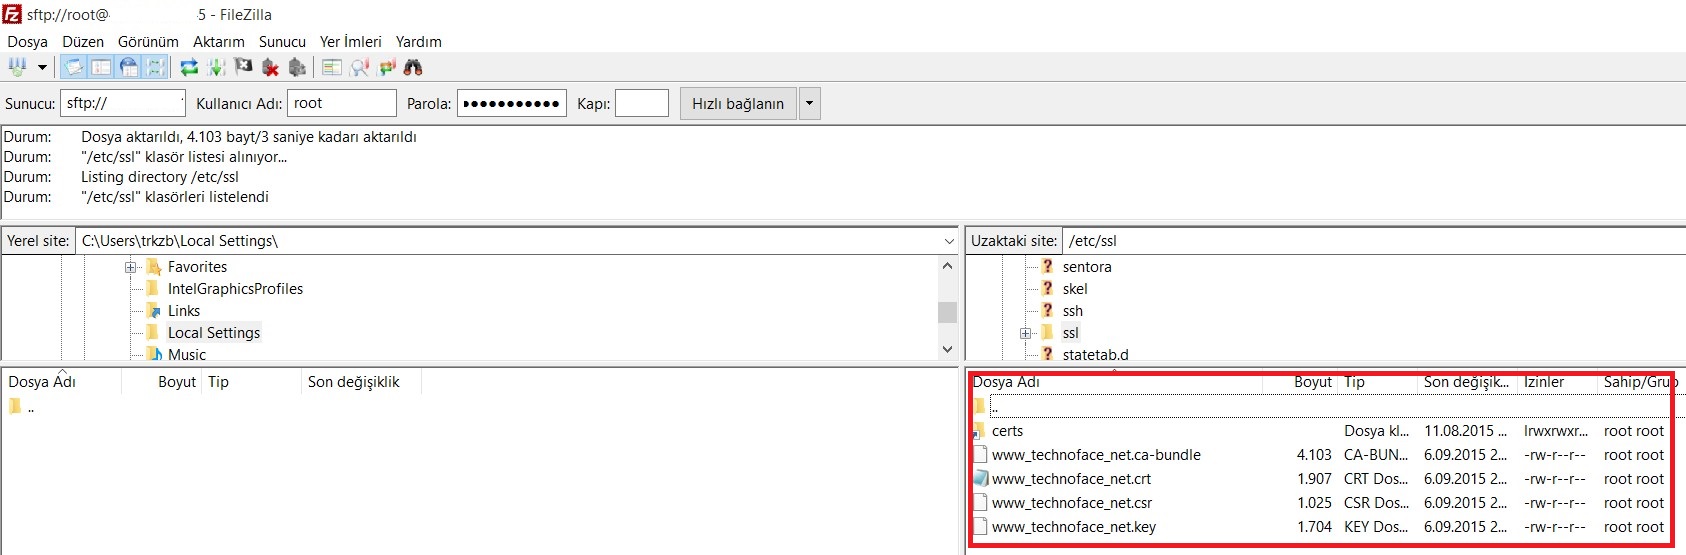Disconnect from the current server
1686x555 pixels.
coord(270,67)
